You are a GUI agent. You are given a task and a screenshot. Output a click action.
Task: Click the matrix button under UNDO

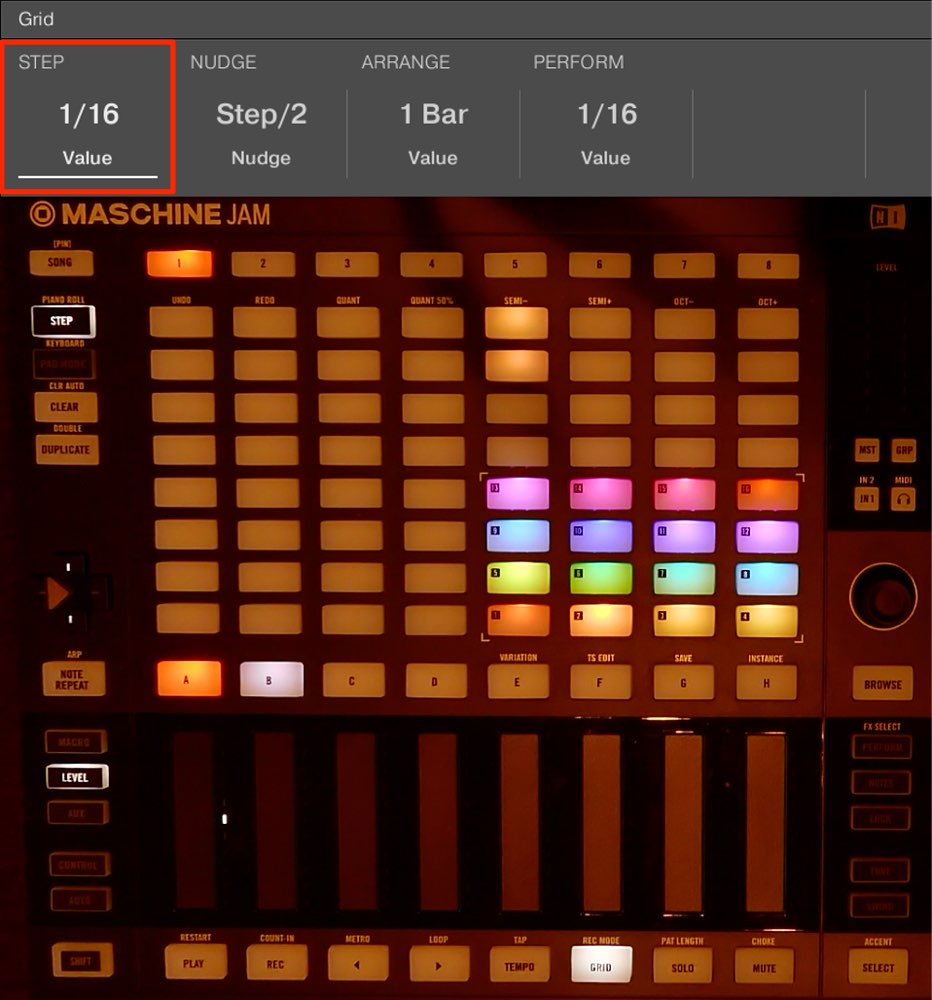(x=181, y=322)
